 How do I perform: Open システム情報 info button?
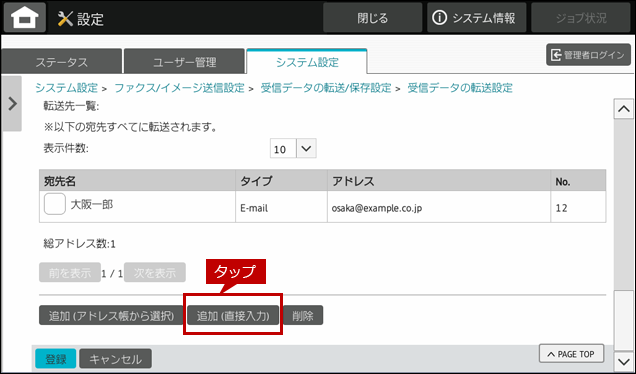(x=476, y=18)
